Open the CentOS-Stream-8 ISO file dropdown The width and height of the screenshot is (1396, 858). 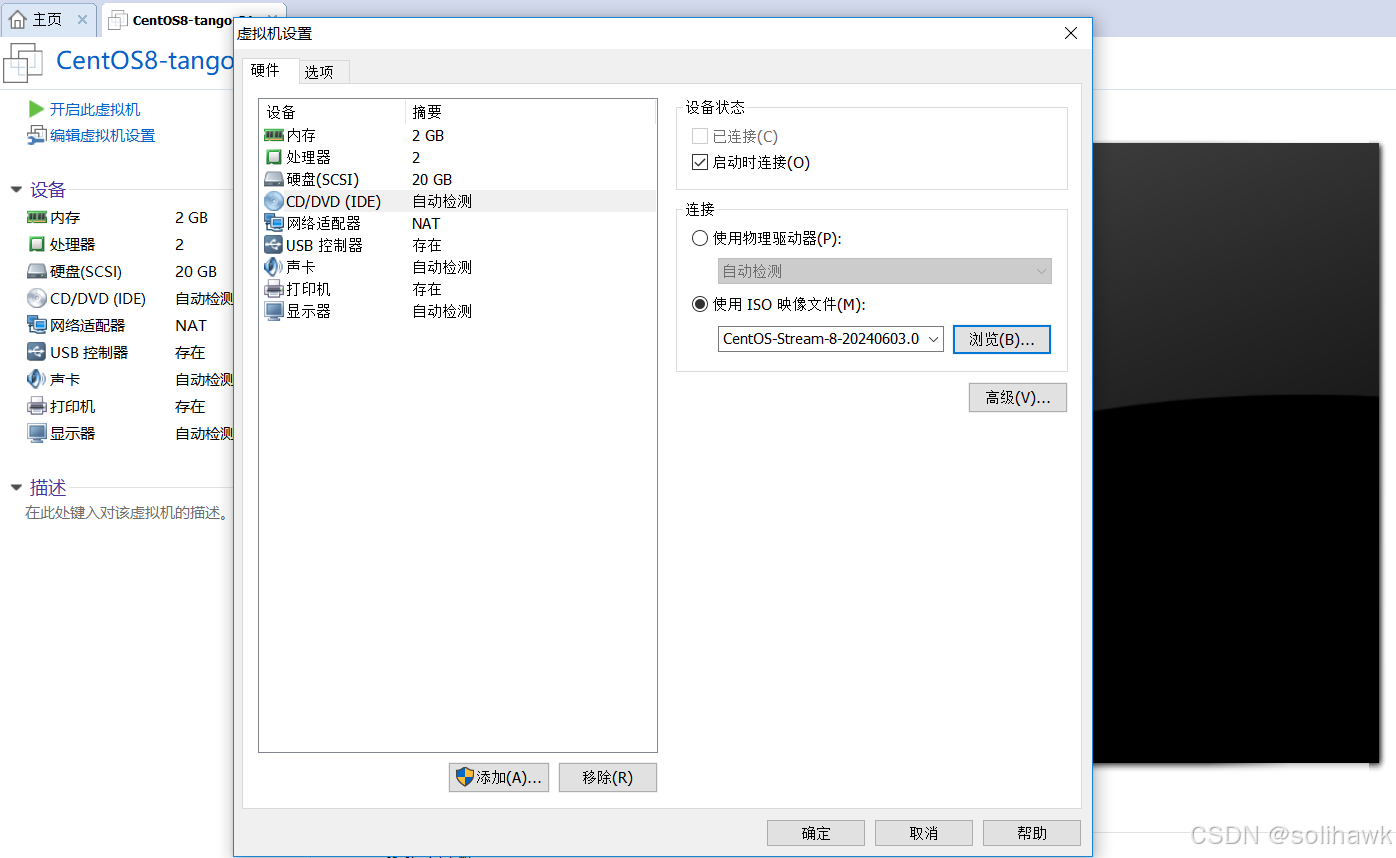[x=932, y=339]
